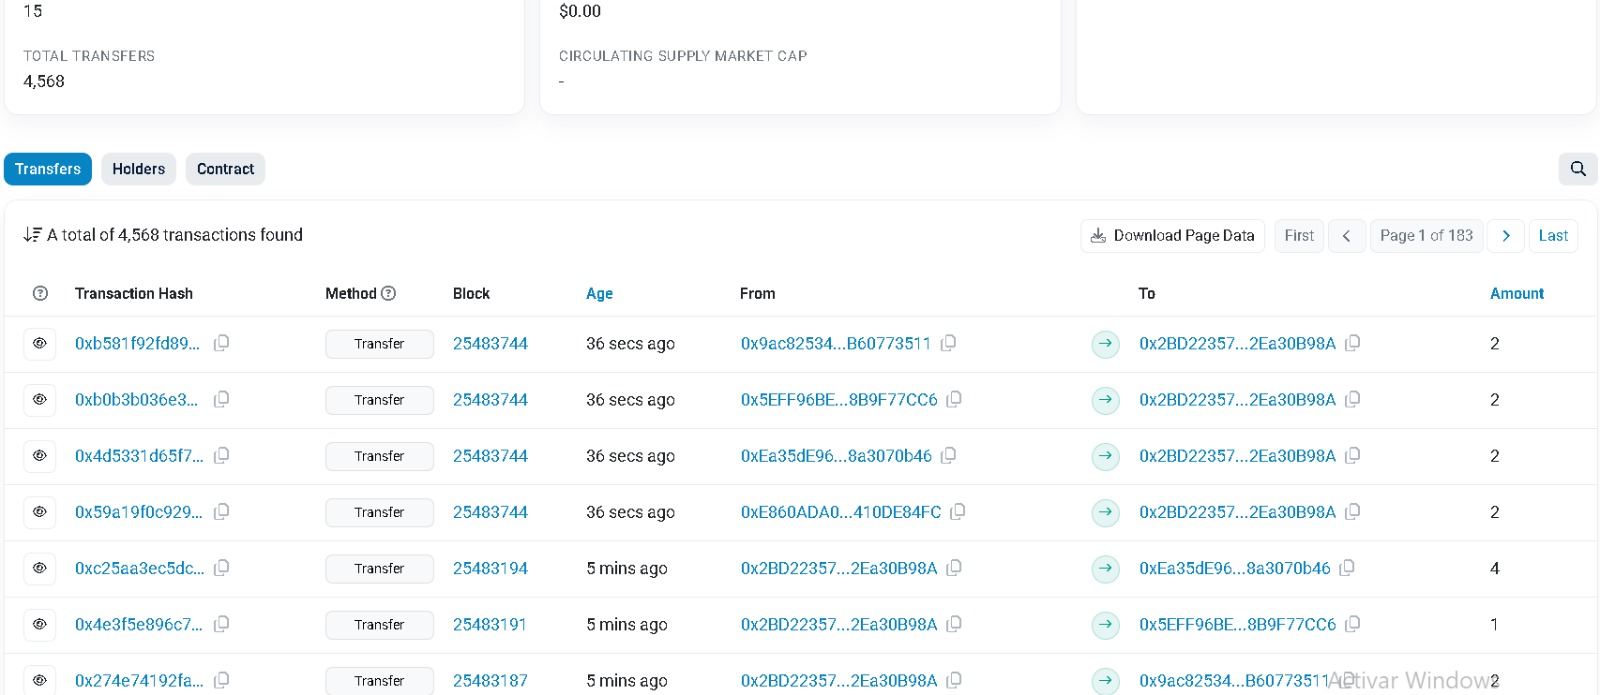Copy To address in 0x59a19f0c929 row
Viewport: 1600px width, 695px height.
point(1353,511)
